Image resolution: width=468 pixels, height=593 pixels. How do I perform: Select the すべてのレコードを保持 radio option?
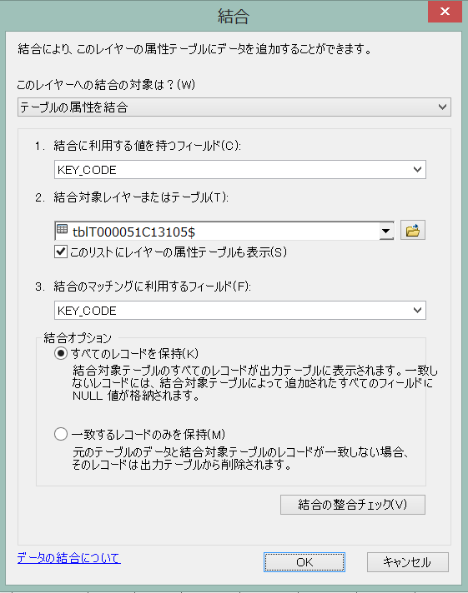point(61,354)
